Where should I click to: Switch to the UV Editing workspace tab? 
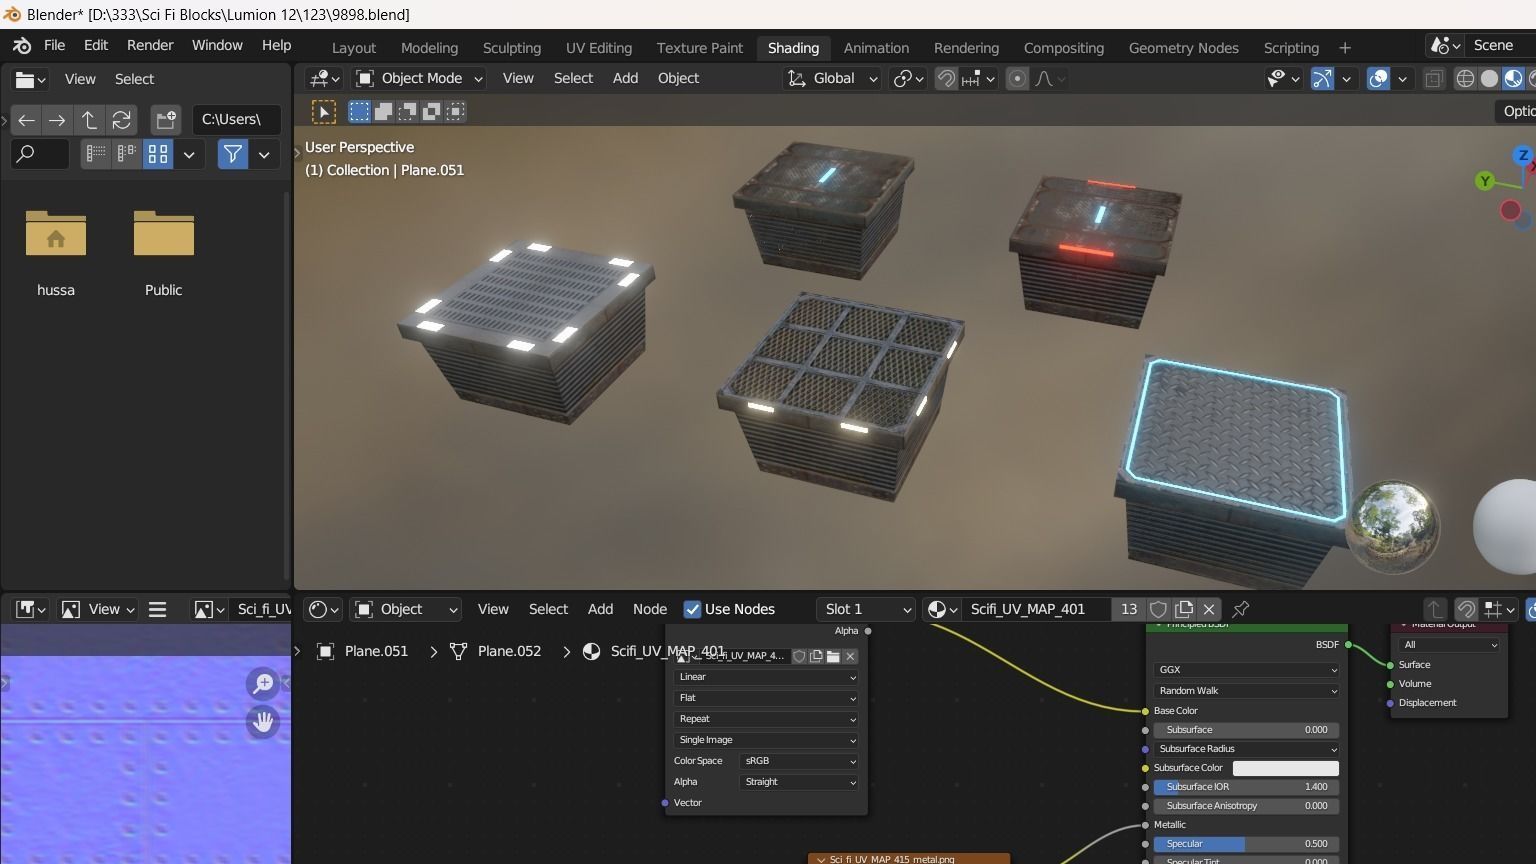[x=598, y=48]
